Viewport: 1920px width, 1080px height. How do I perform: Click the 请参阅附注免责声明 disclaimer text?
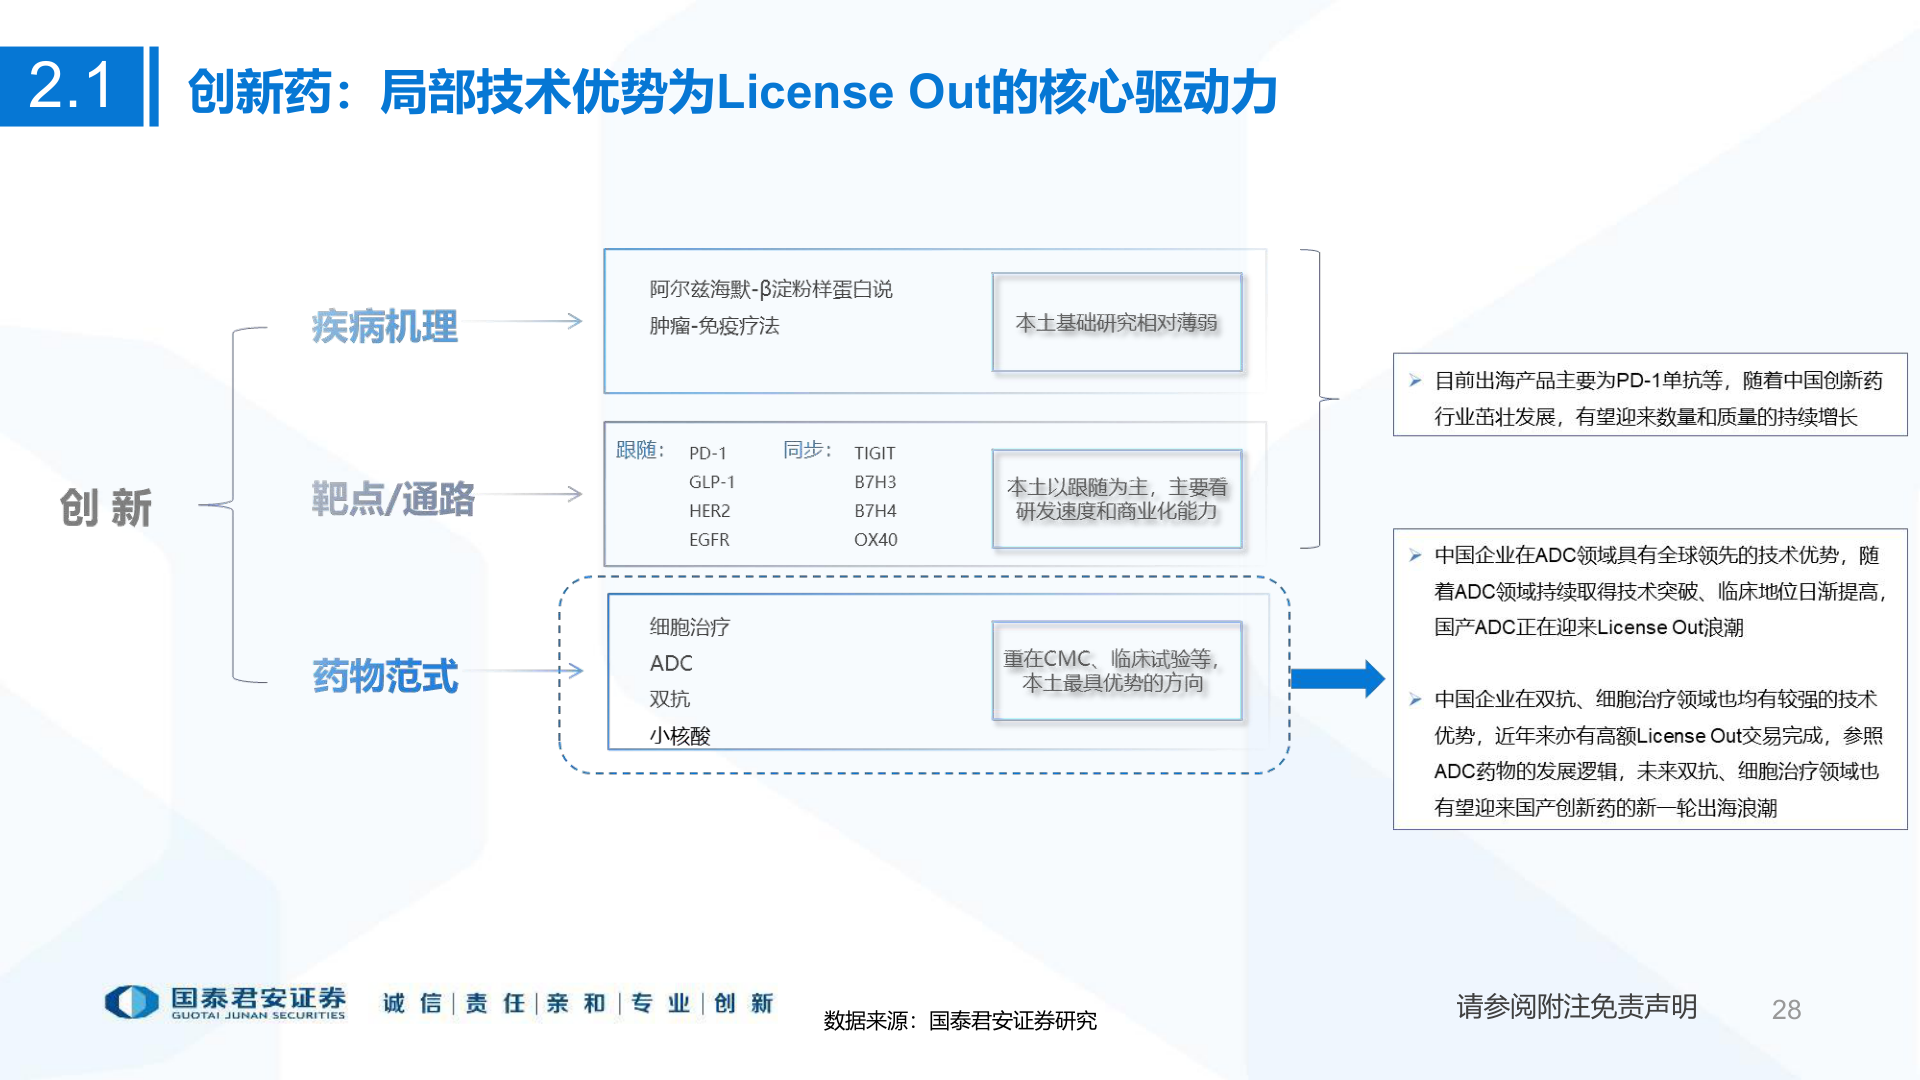[x=1577, y=1007]
